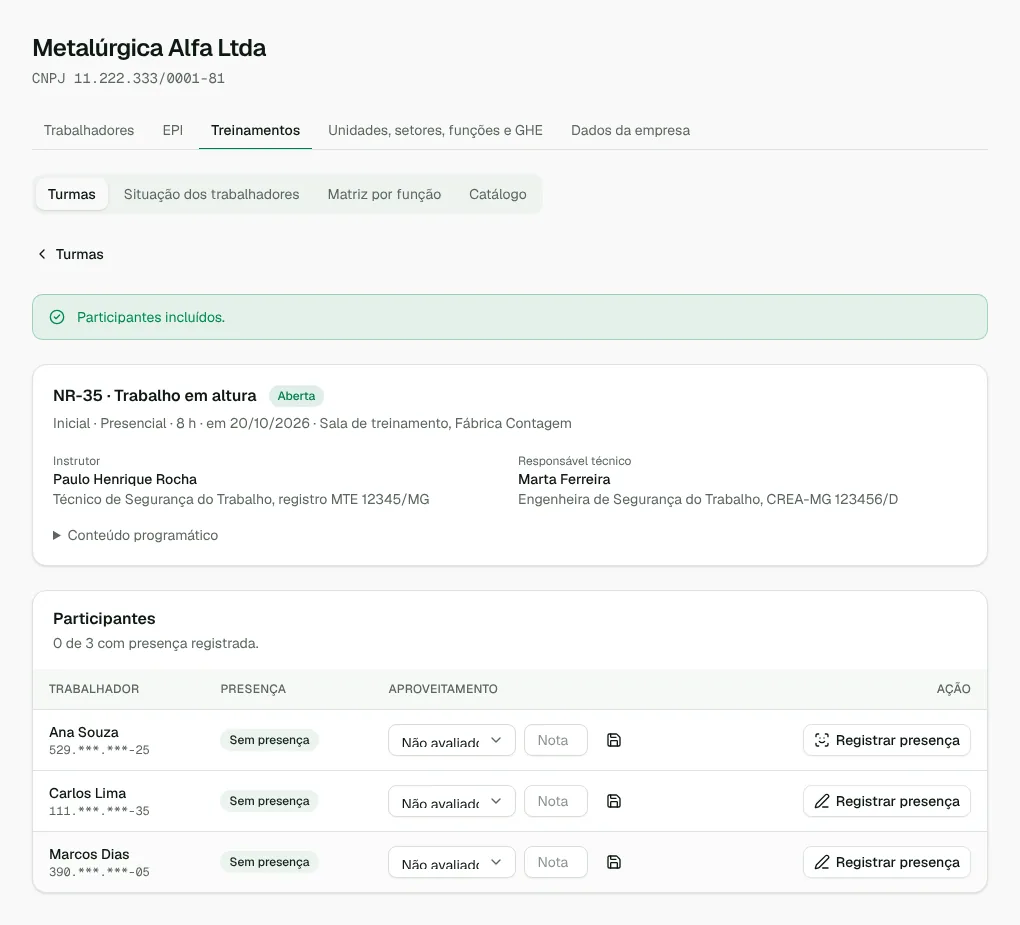Click the '0 de 3 com presença registrada' text
The width and height of the screenshot is (1020, 925).
pos(156,643)
